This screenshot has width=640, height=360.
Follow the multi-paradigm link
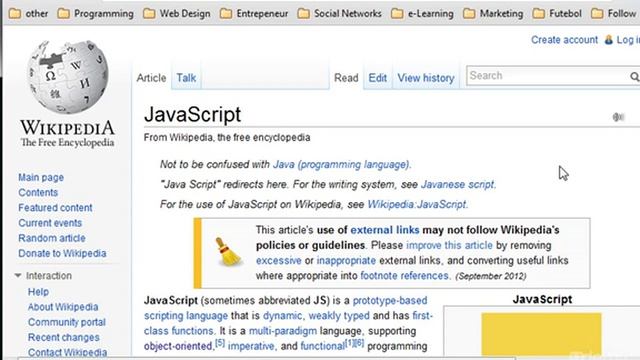pos(282,331)
